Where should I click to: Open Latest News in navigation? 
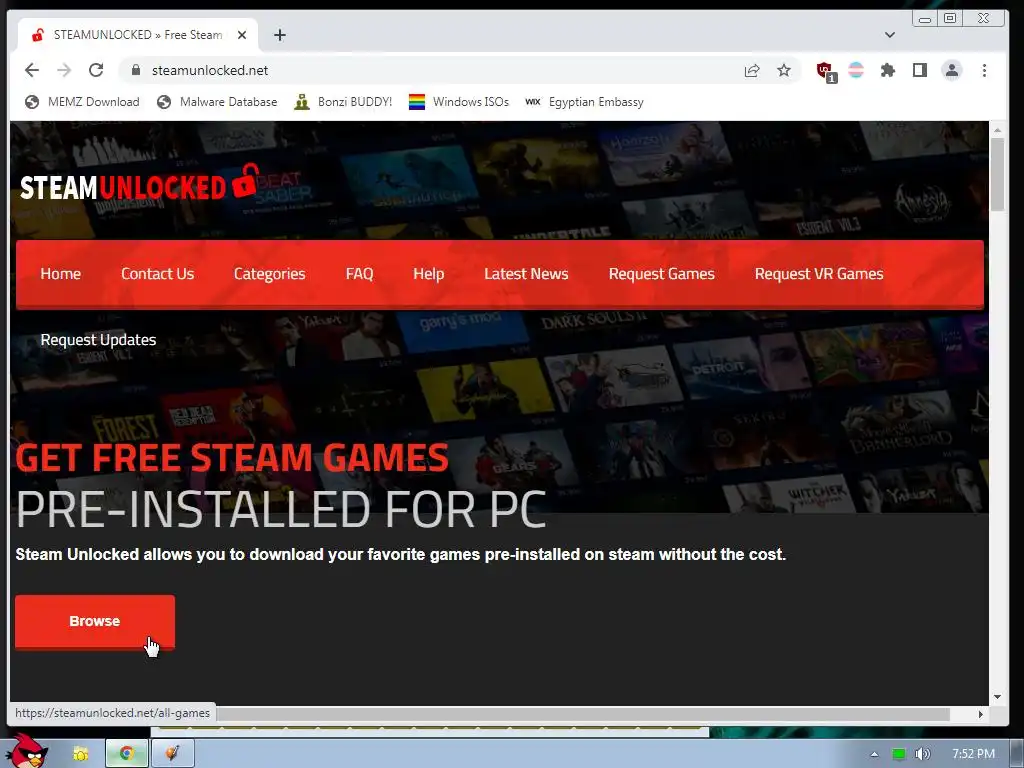tap(526, 274)
